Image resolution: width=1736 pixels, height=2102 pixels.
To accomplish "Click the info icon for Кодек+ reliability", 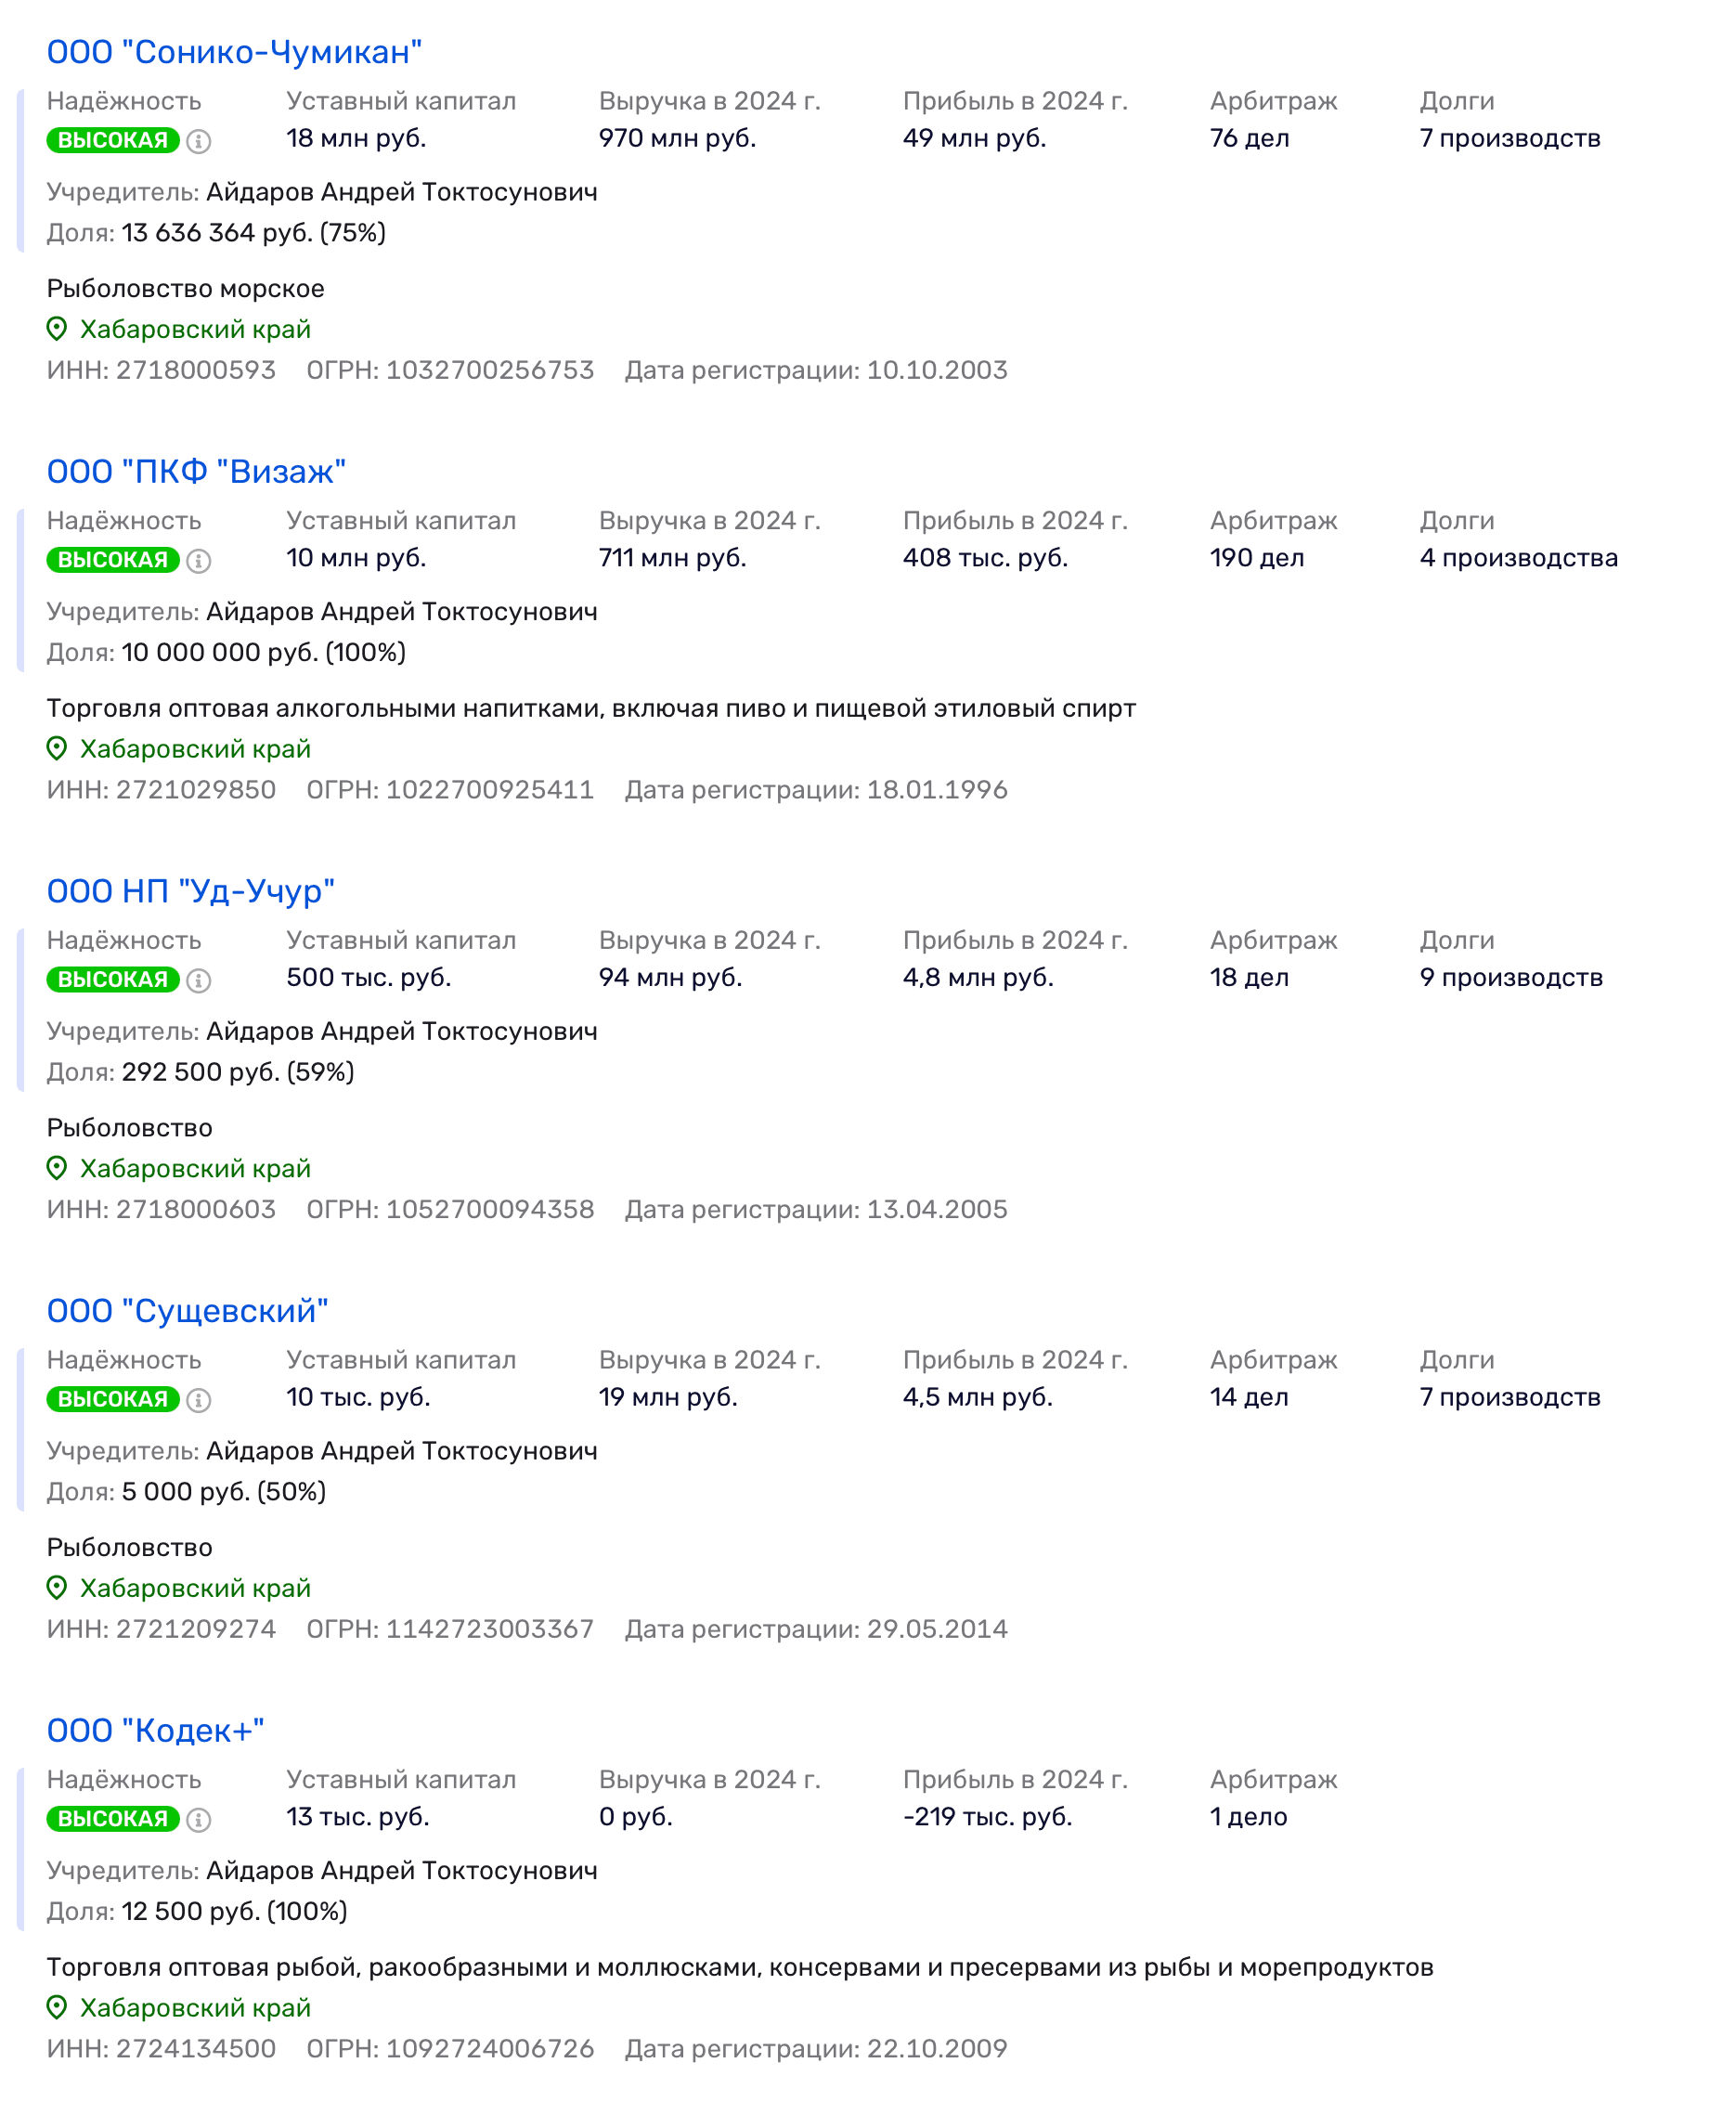I will coord(199,1819).
